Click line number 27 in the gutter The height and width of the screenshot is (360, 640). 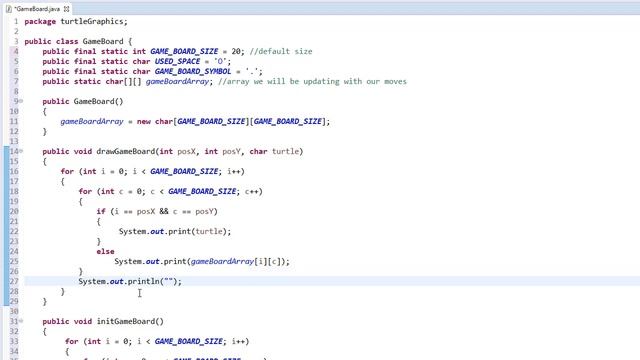14,281
